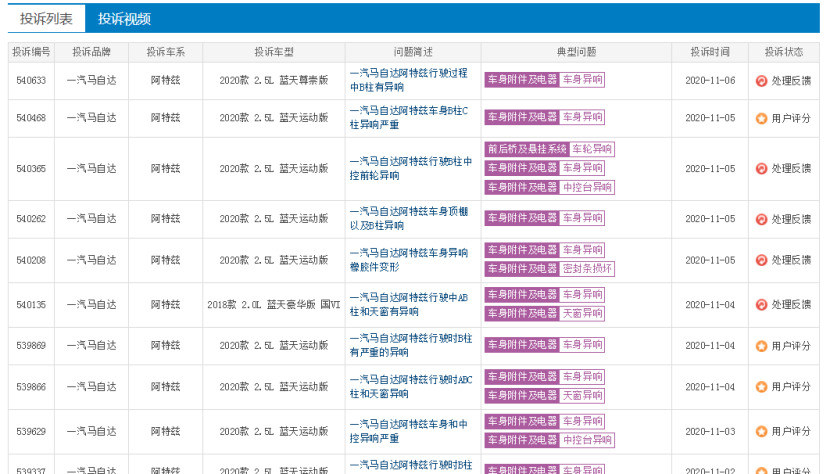Screen dimensions: 830x474
Task: Click the 投诉车型 column header
Action: (274, 52)
